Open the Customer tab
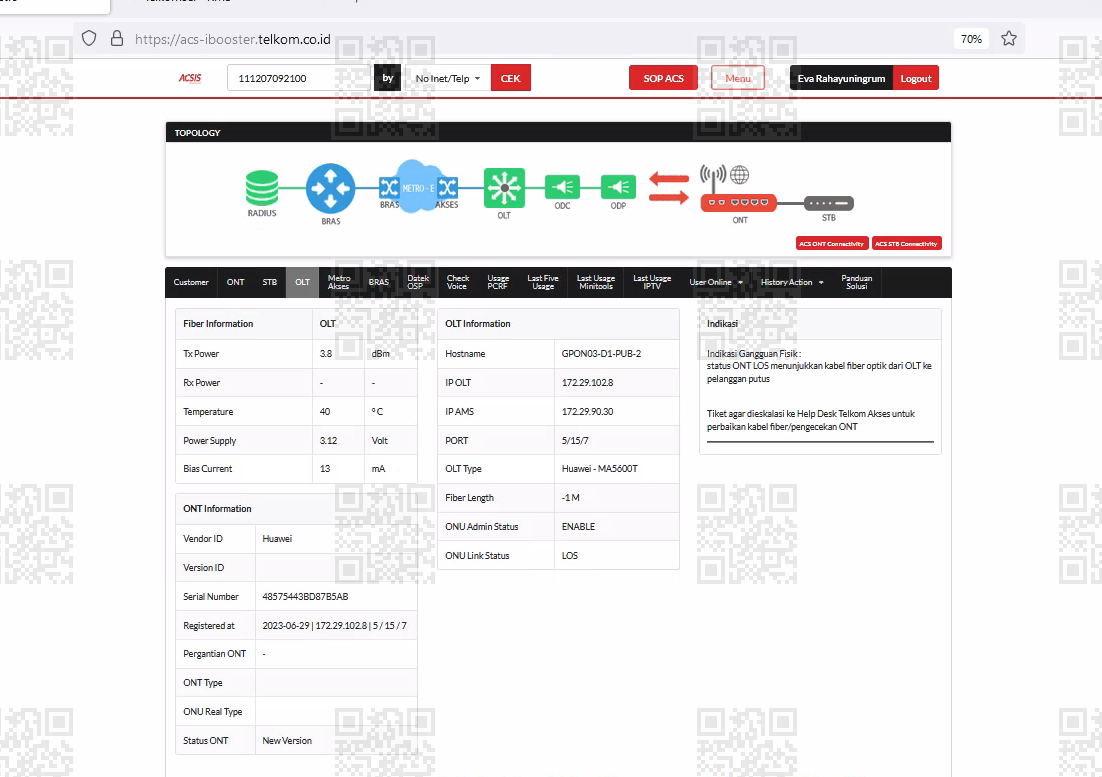 [x=191, y=282]
